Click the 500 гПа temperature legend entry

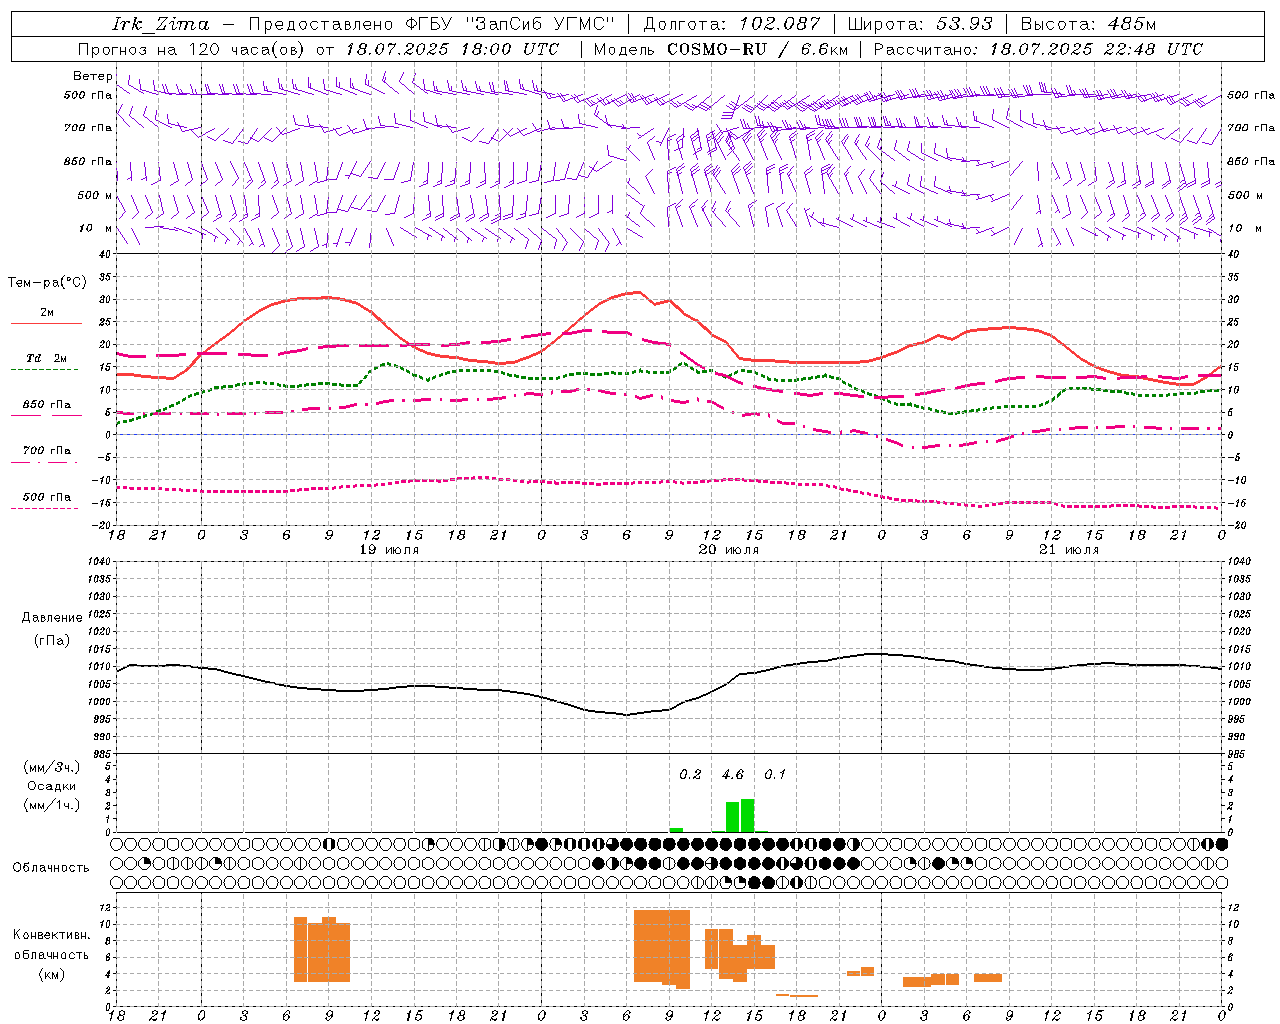tap(47, 497)
